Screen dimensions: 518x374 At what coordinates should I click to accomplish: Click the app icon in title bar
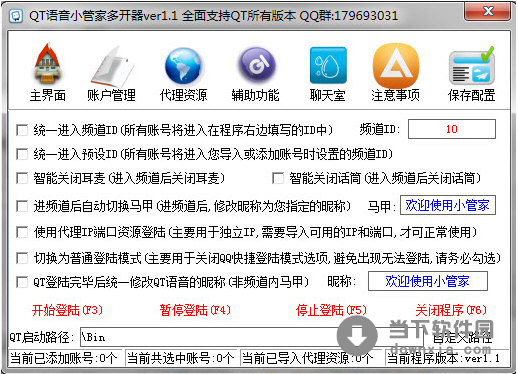click(x=16, y=16)
